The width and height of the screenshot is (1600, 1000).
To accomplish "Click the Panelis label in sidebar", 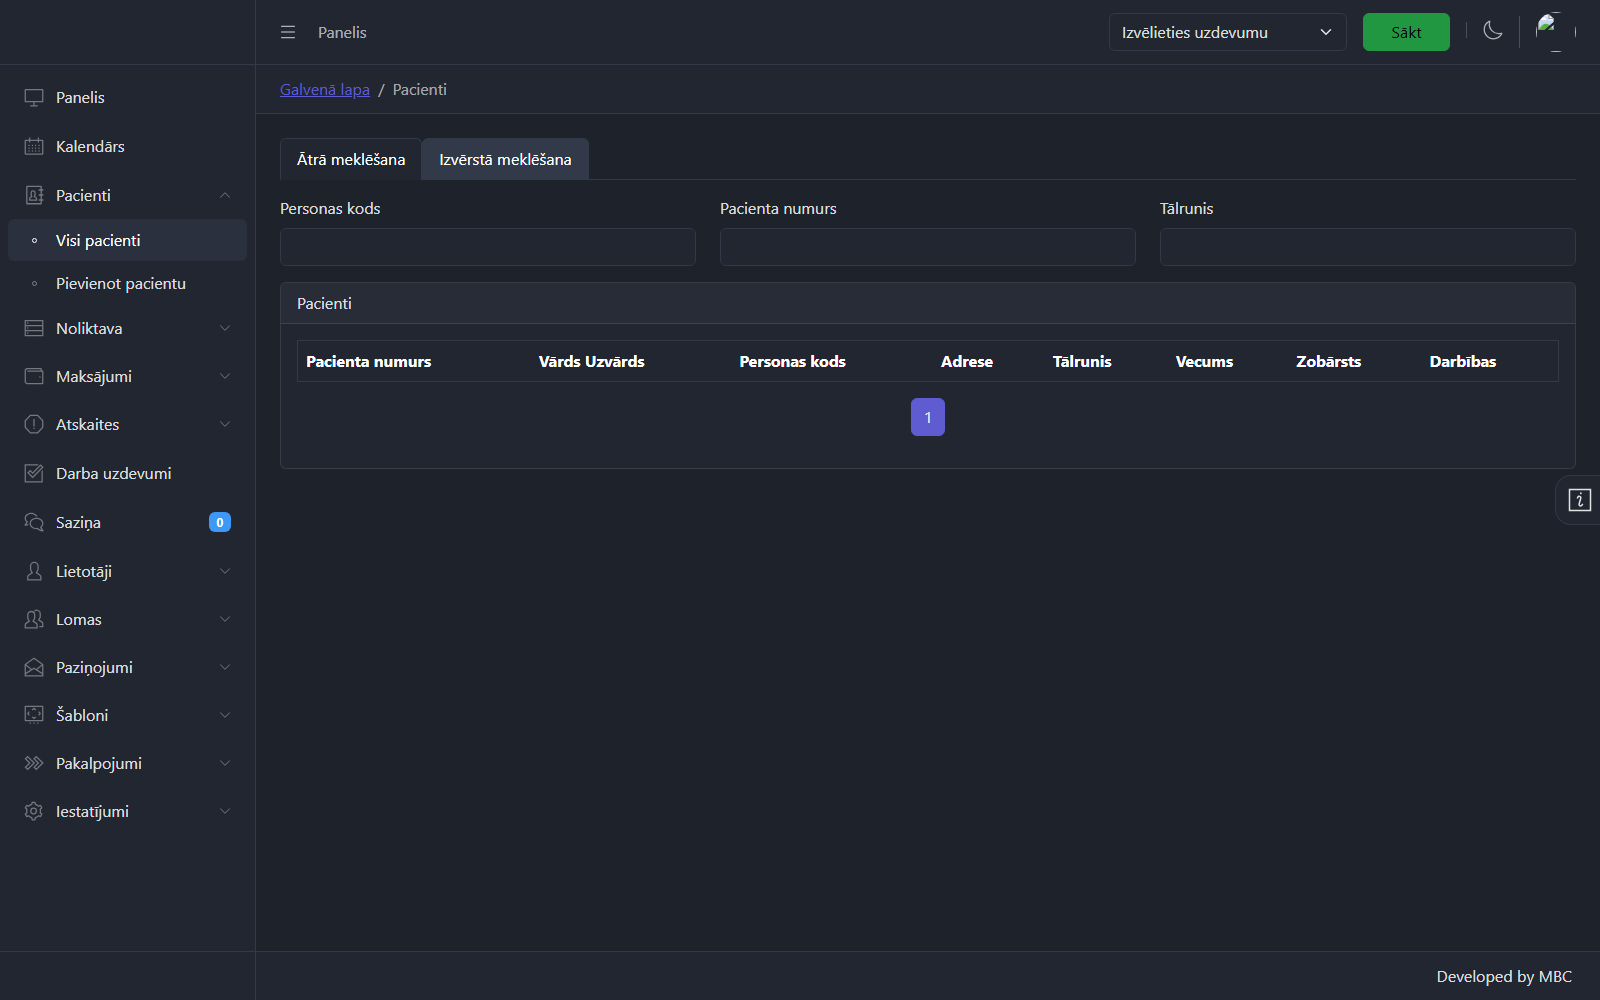I will [80, 97].
